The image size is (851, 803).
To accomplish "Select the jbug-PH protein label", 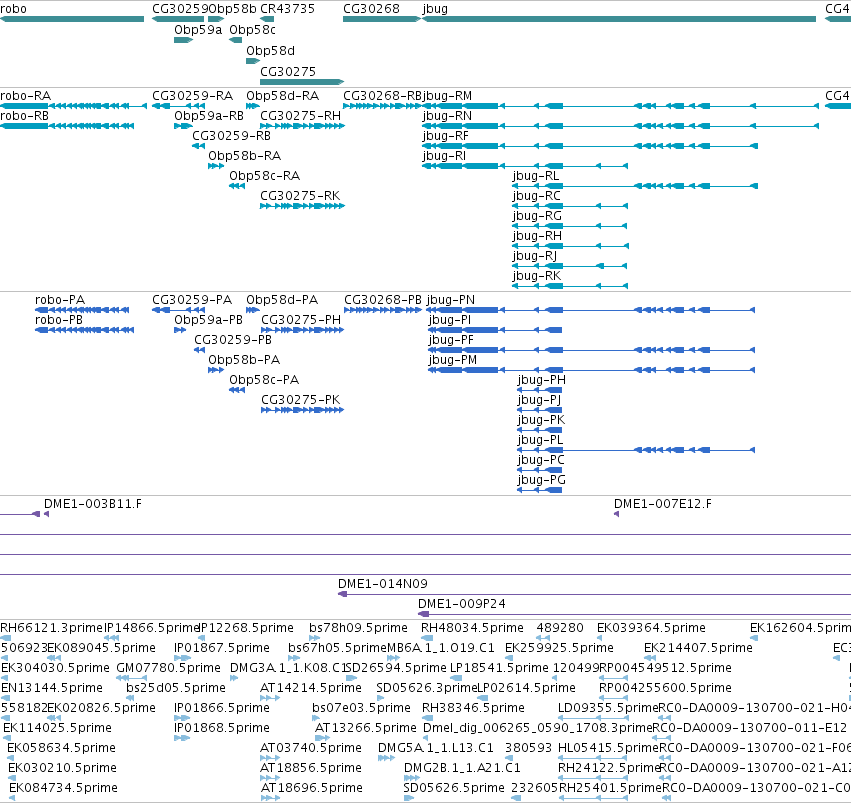I will pos(541,380).
